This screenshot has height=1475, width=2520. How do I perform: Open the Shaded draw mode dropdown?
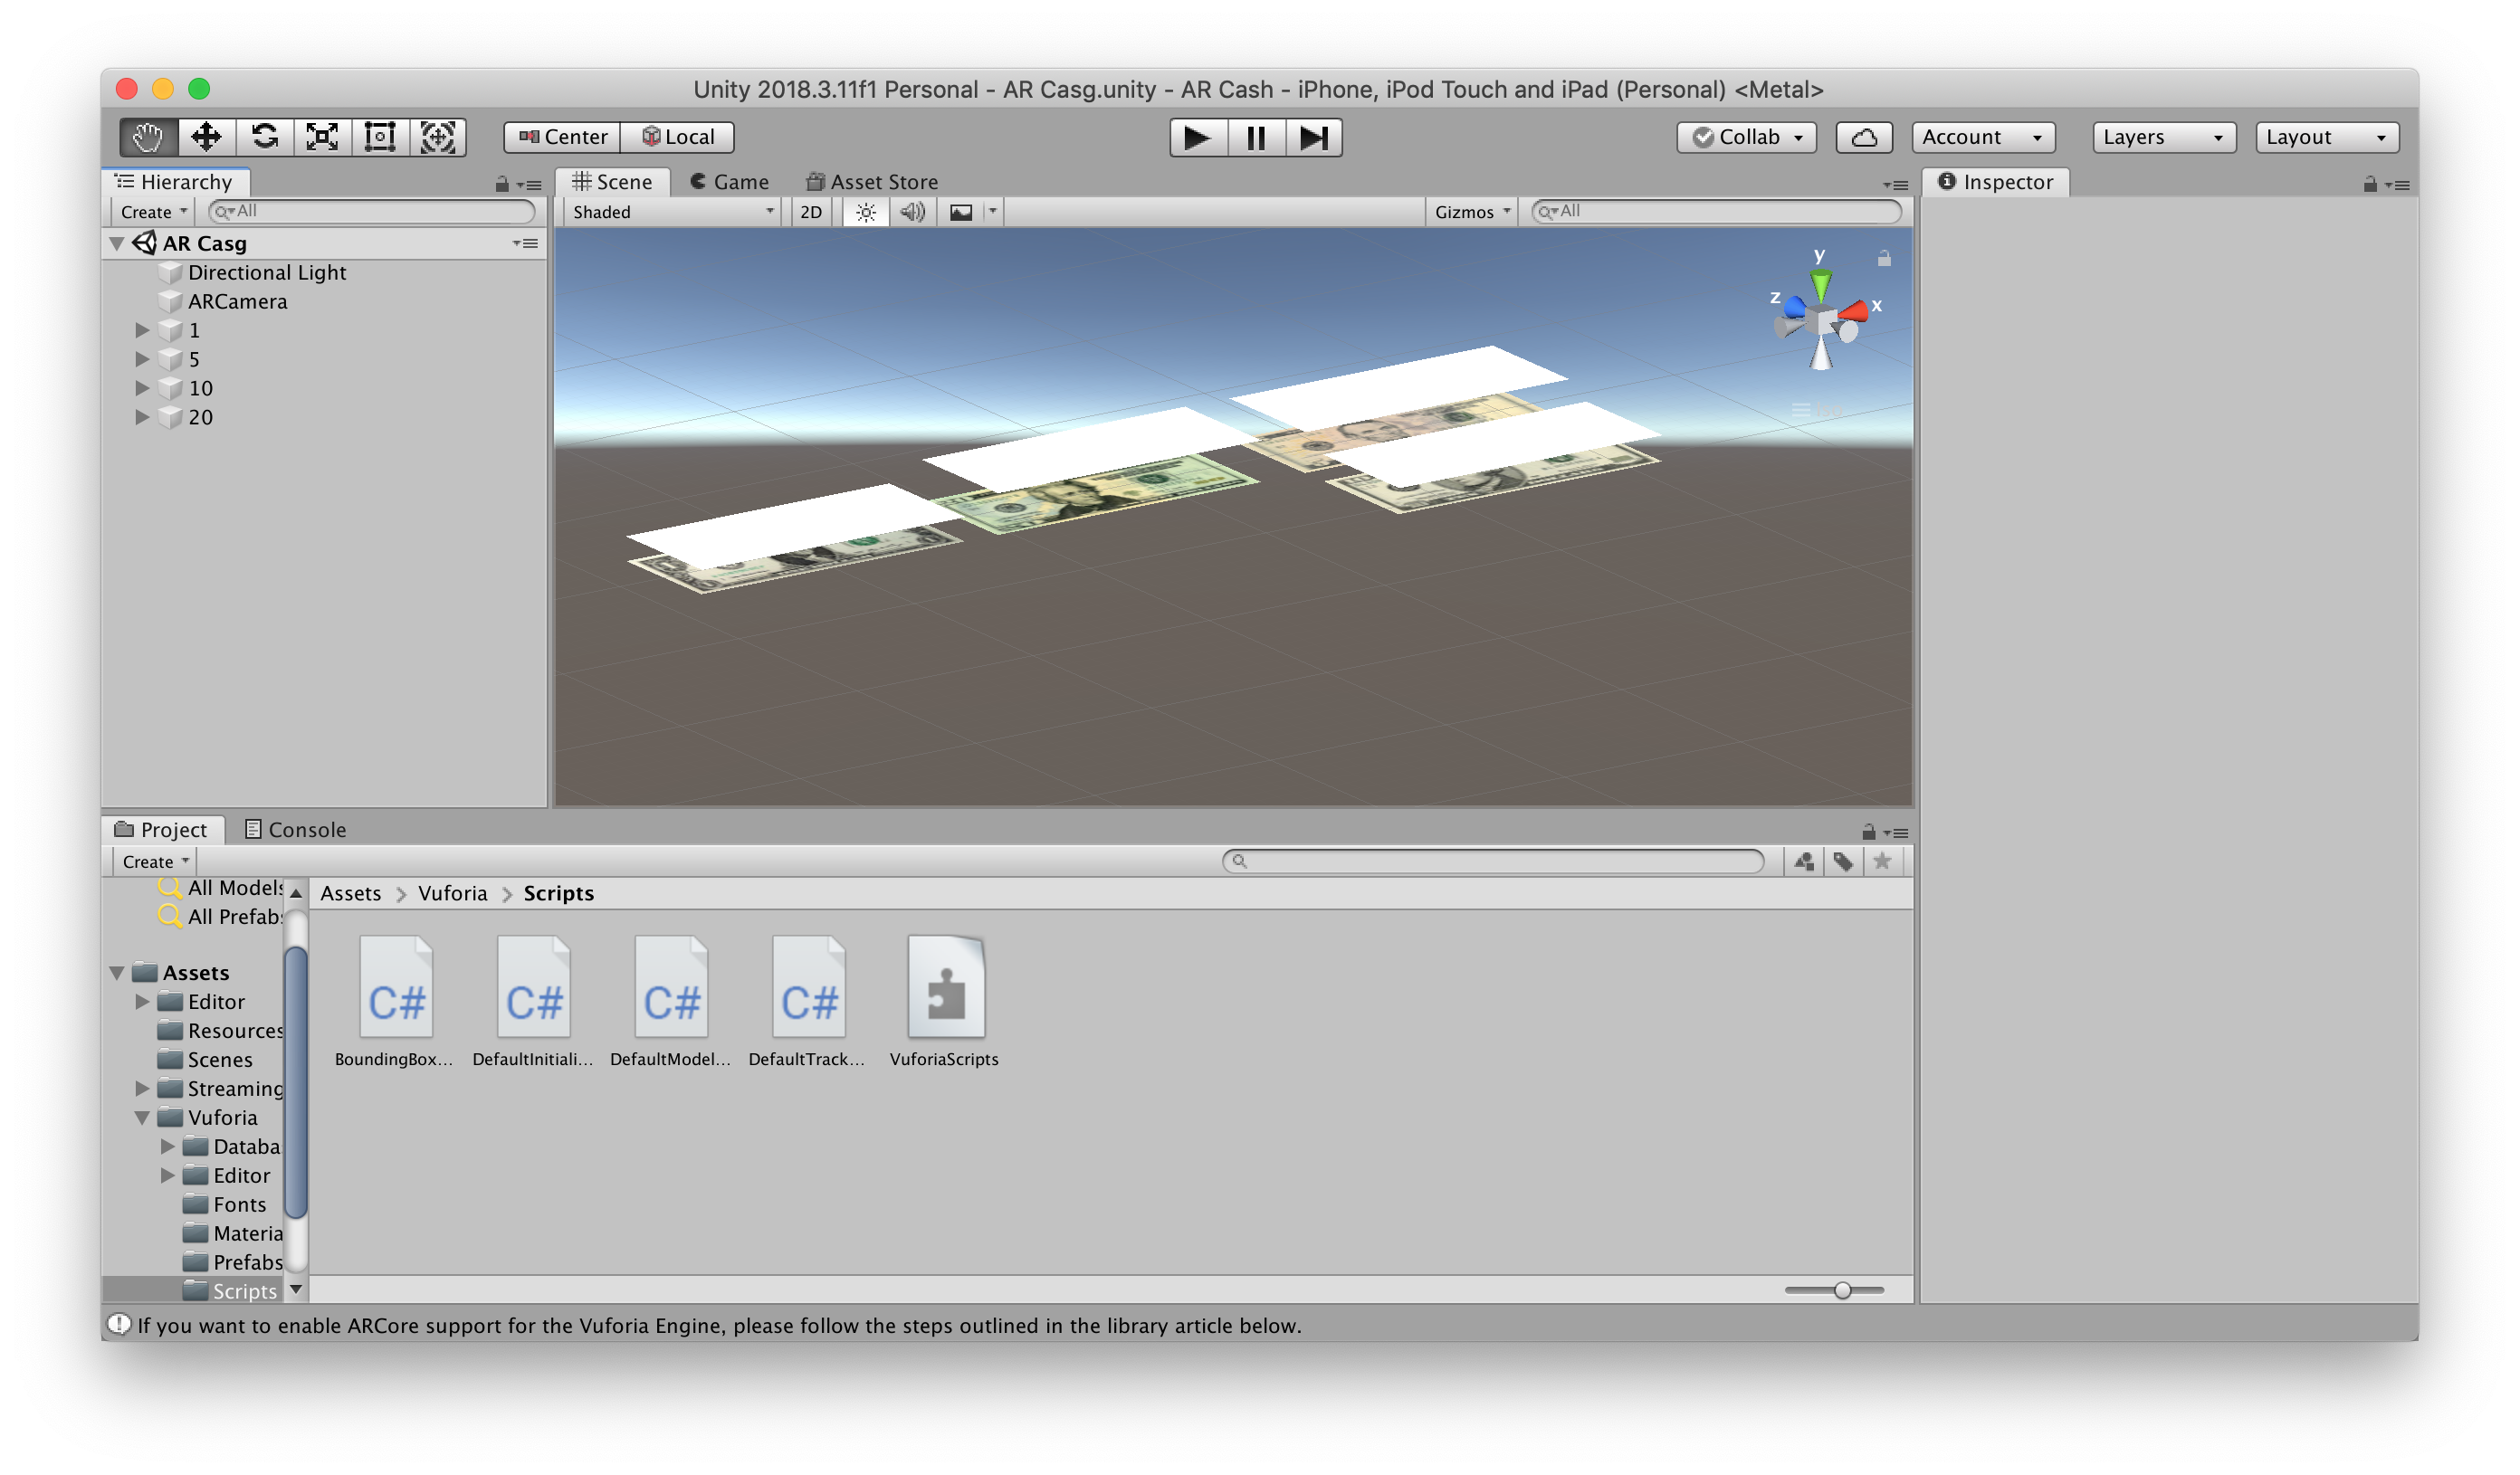(672, 212)
